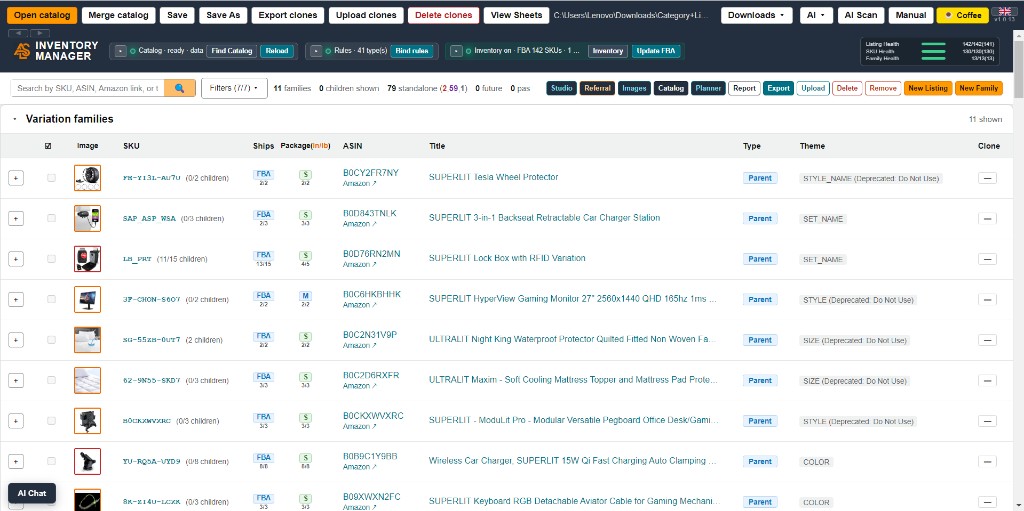This screenshot has height=511, width=1024.
Task: Expand the HyperView Gaming Monitor family
Action: click(x=16, y=299)
